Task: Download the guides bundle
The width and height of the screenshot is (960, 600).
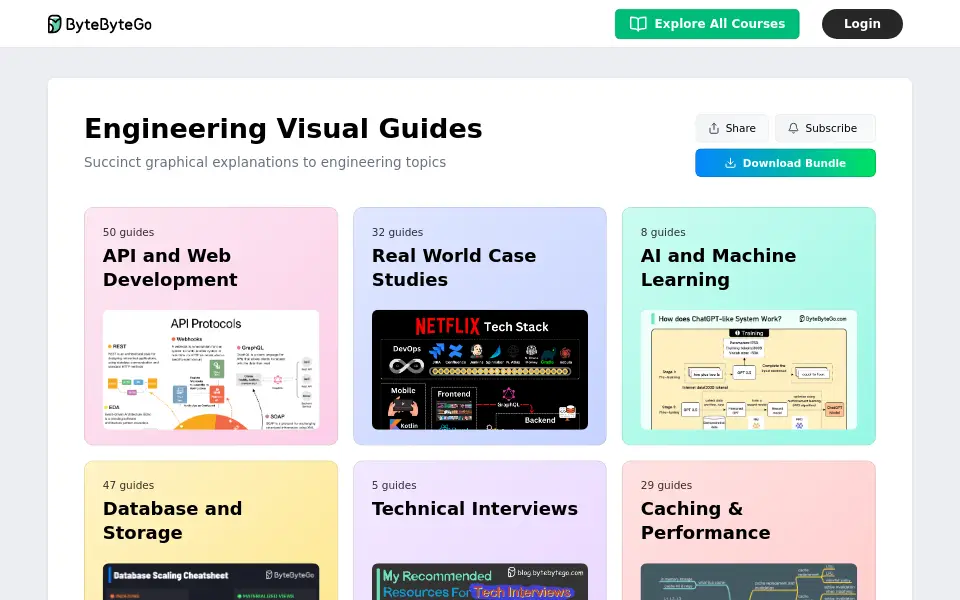Action: (786, 163)
